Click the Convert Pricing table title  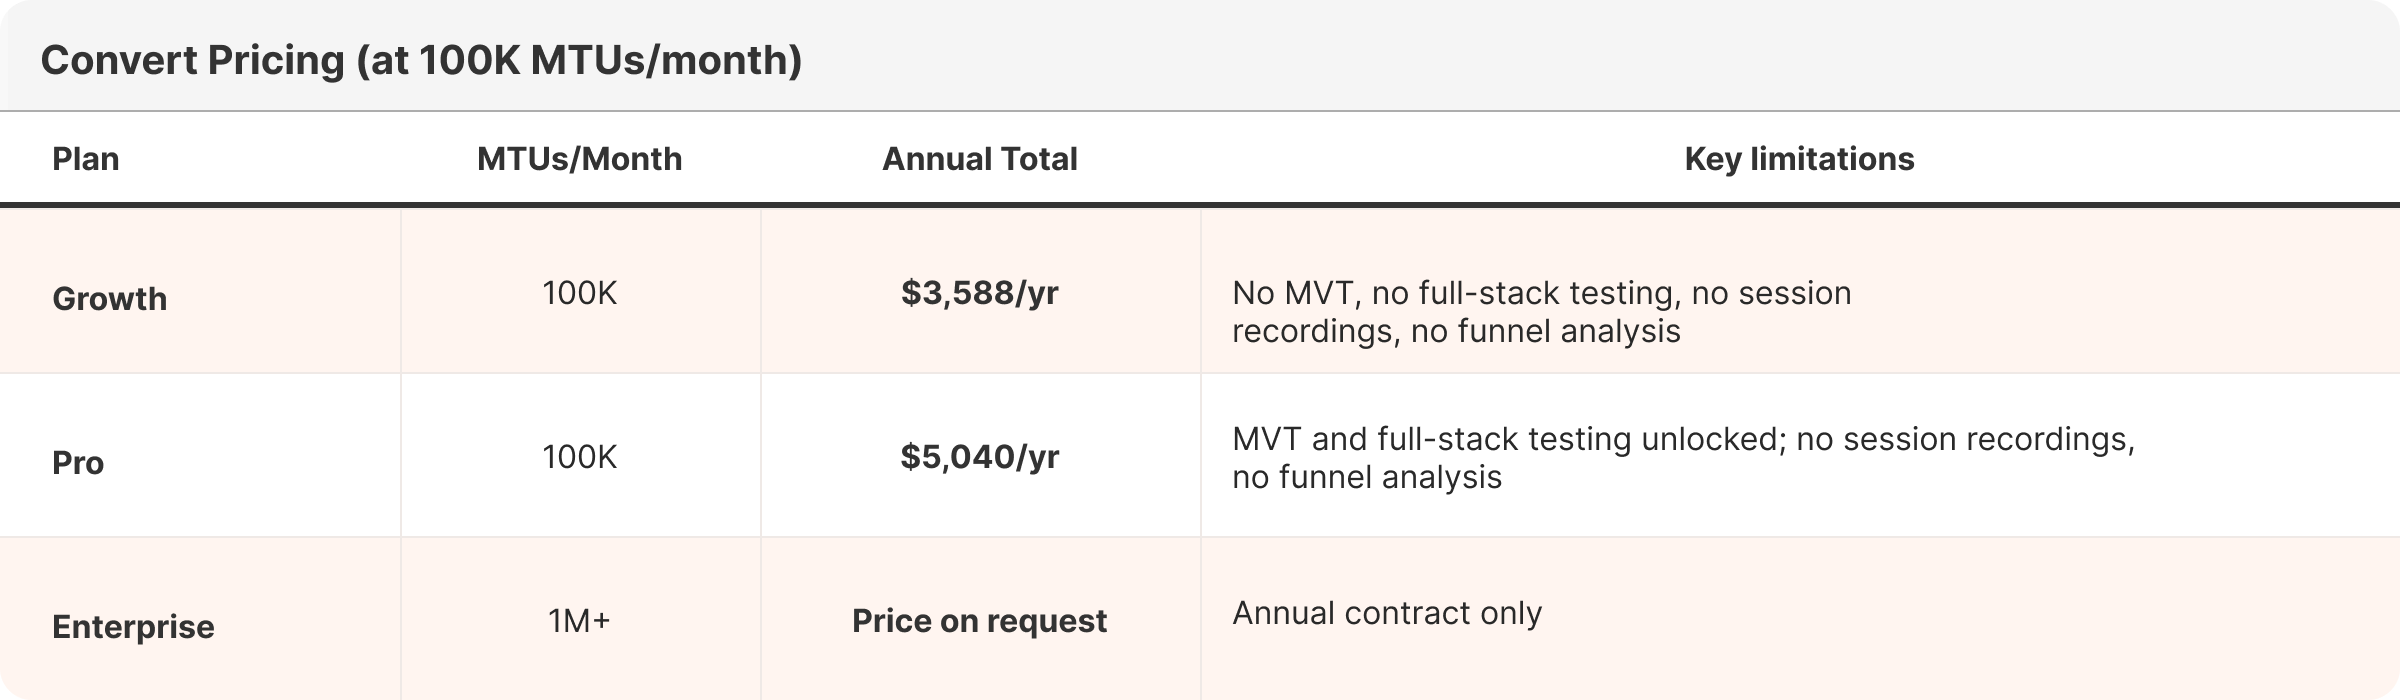pyautogui.click(x=421, y=60)
